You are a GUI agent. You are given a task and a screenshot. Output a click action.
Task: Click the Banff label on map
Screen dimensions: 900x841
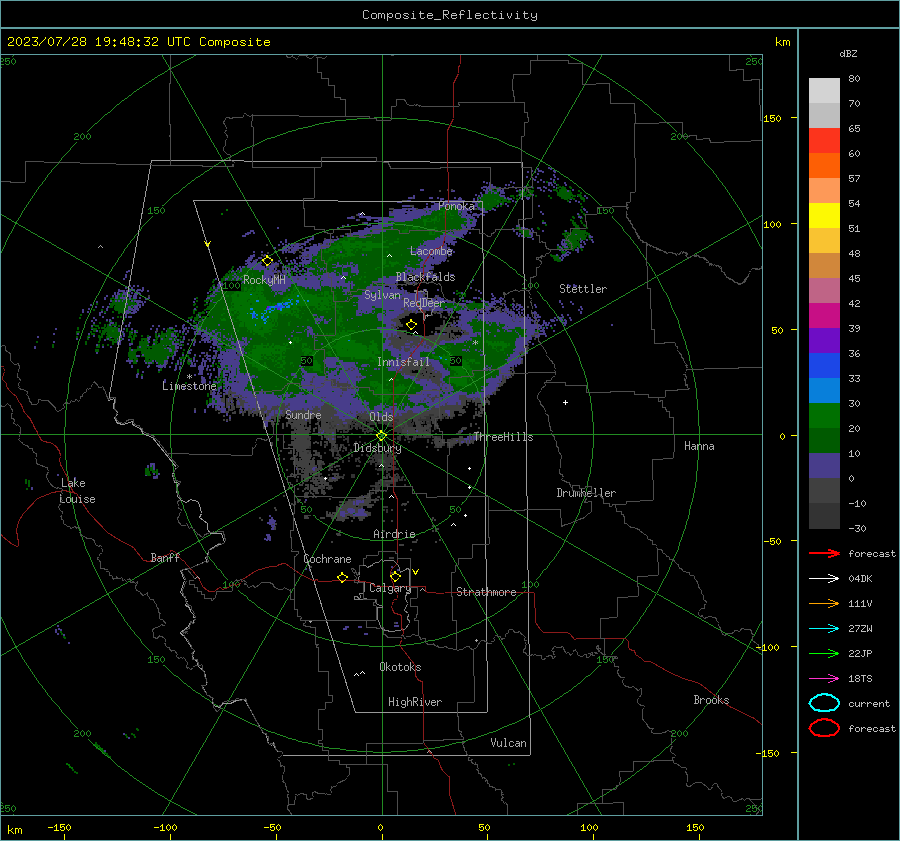(165, 557)
